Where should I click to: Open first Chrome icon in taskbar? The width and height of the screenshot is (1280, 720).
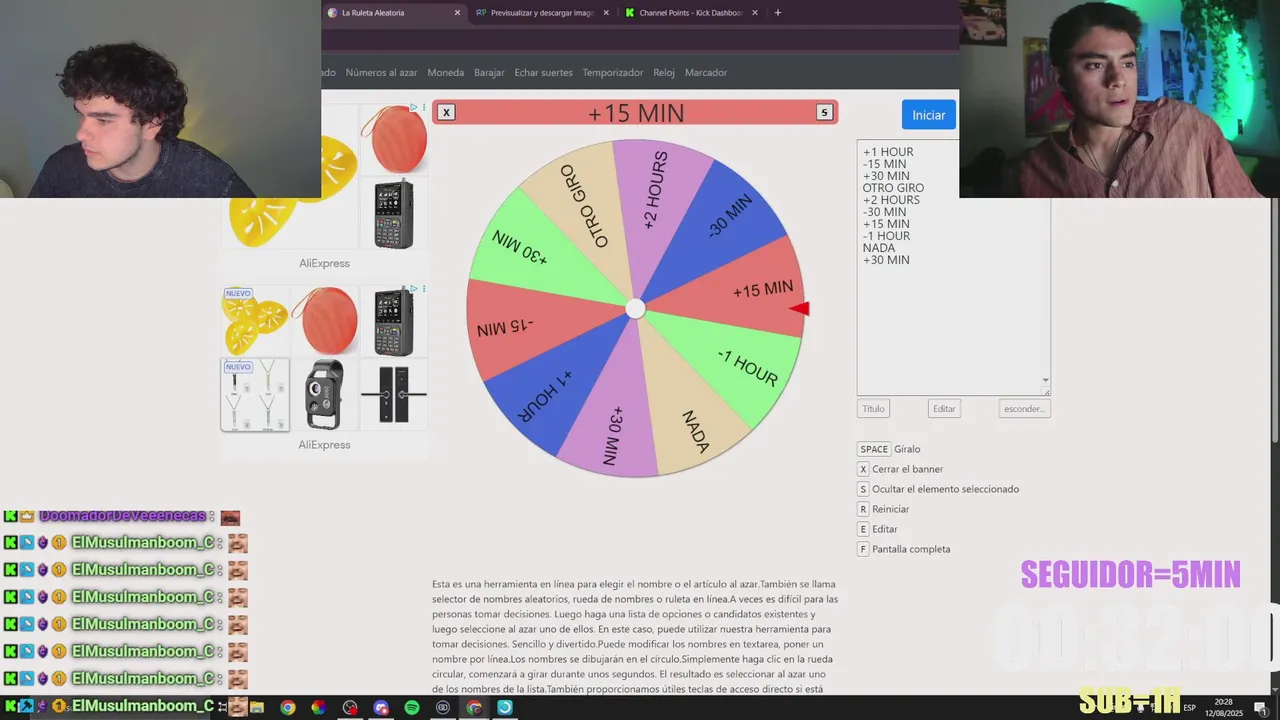[x=288, y=708]
